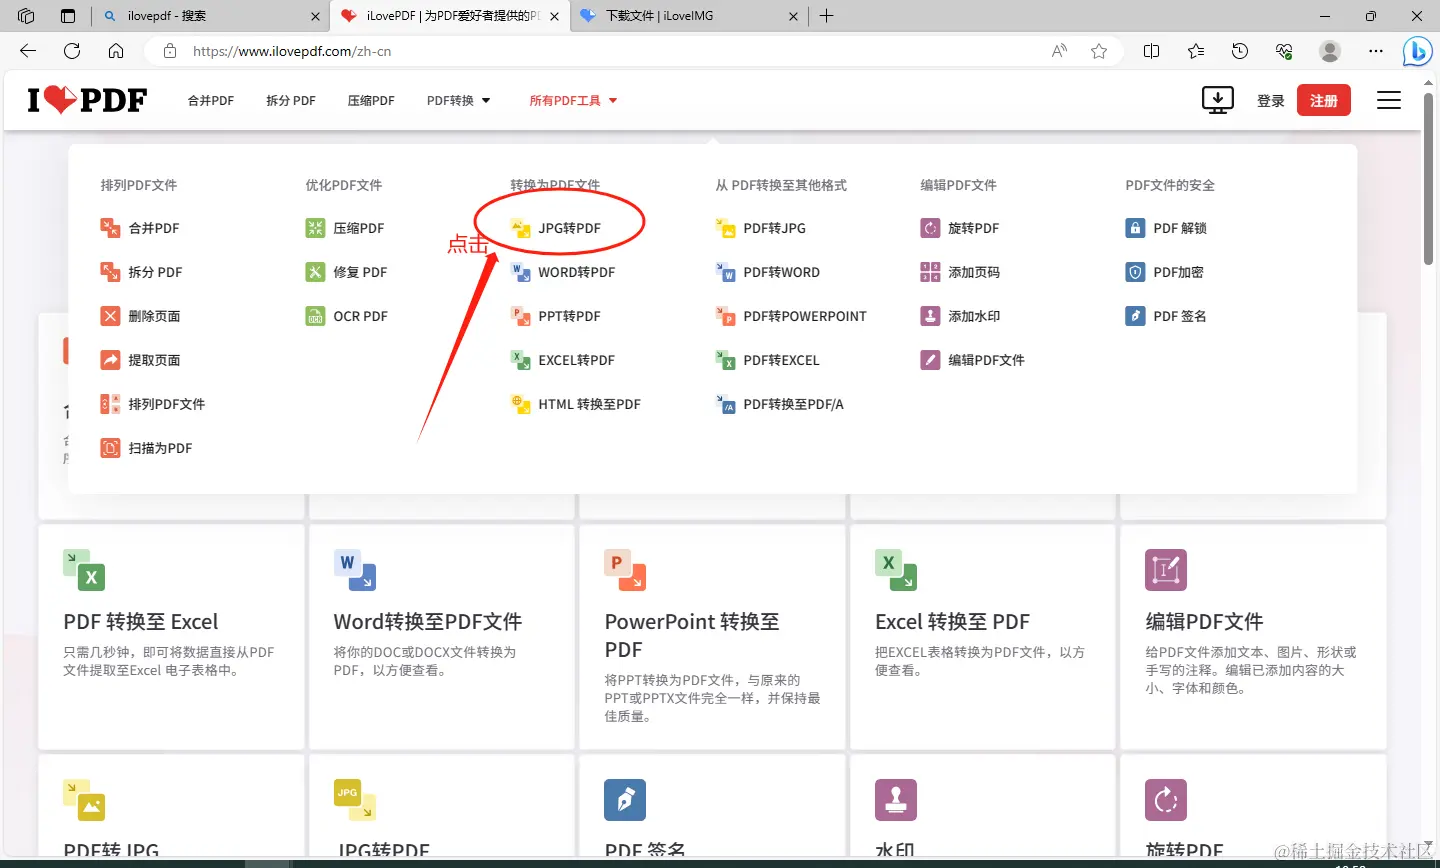This screenshot has height=868, width=1440.
Task: Close the iLovePDF browser tab
Action: coord(554,16)
